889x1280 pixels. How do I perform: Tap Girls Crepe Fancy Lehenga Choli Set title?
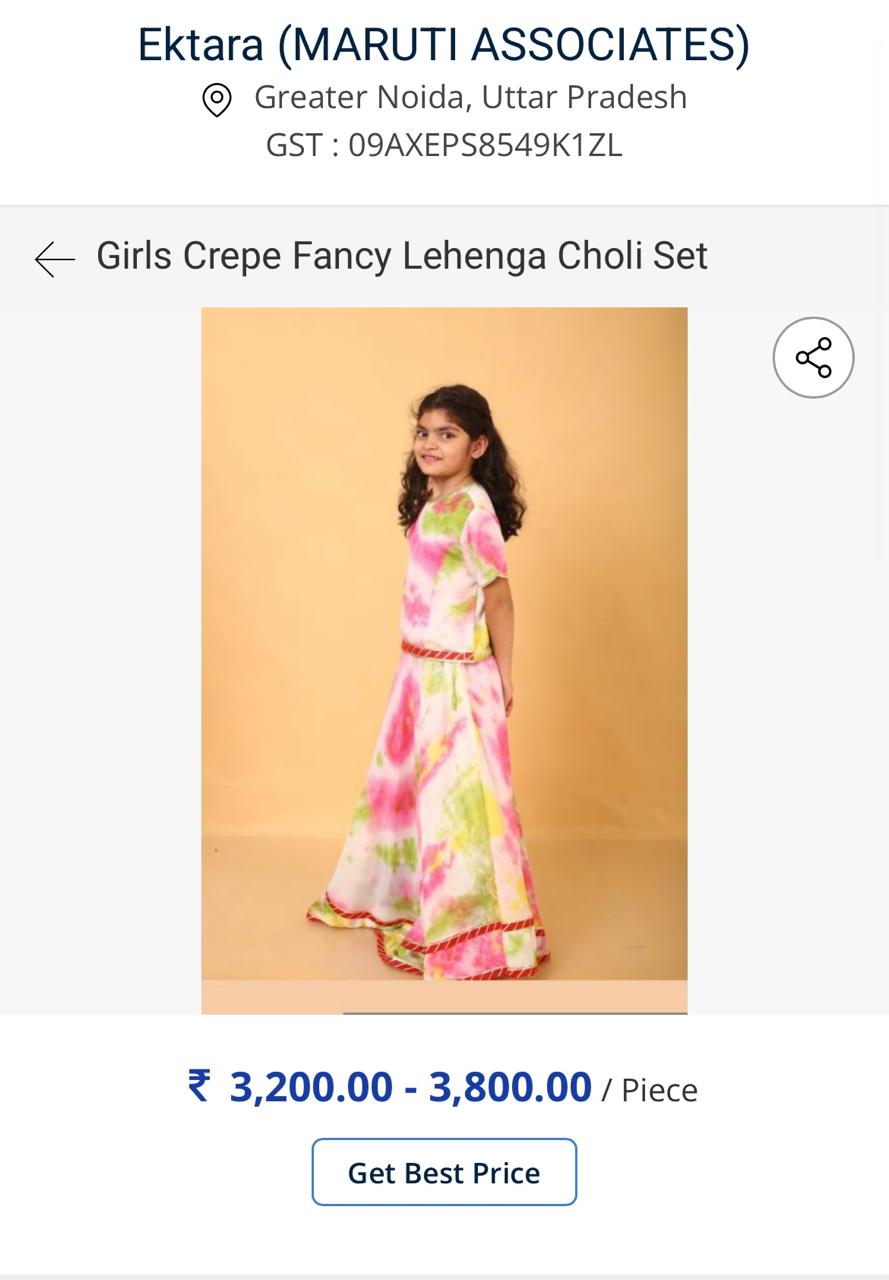tap(401, 256)
